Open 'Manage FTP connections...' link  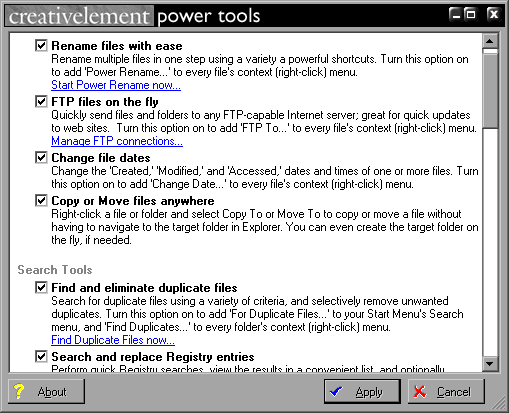pos(117,141)
